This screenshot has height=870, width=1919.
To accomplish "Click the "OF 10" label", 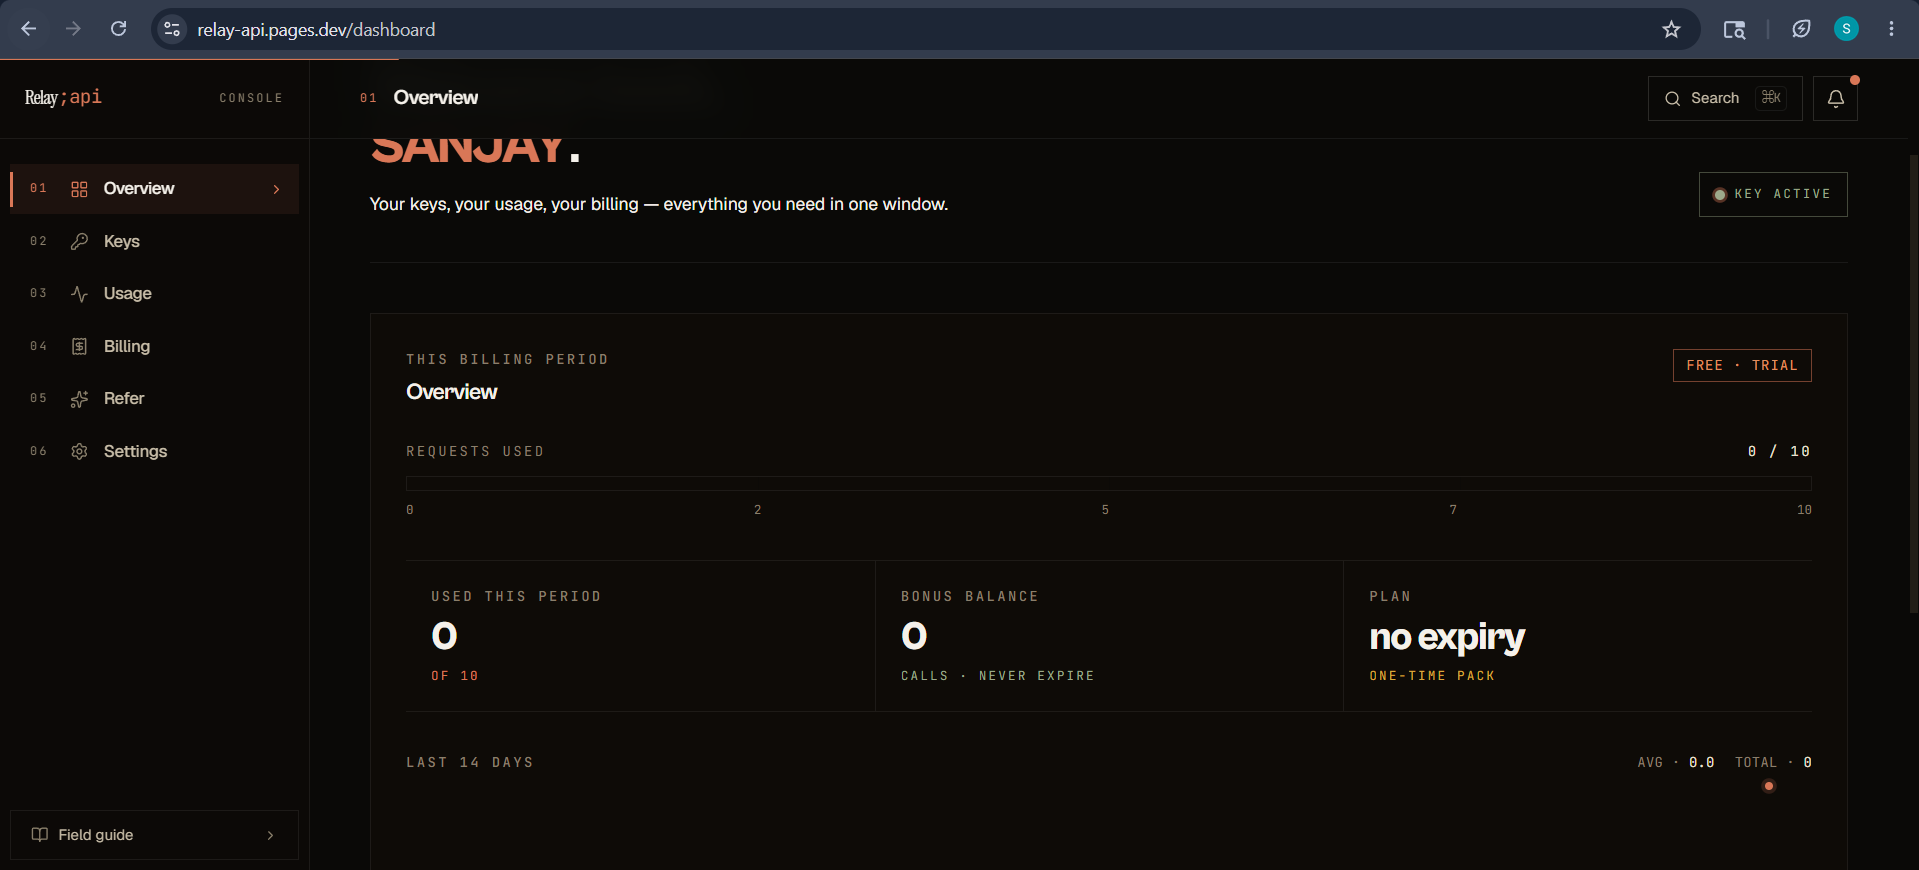I will (x=455, y=676).
